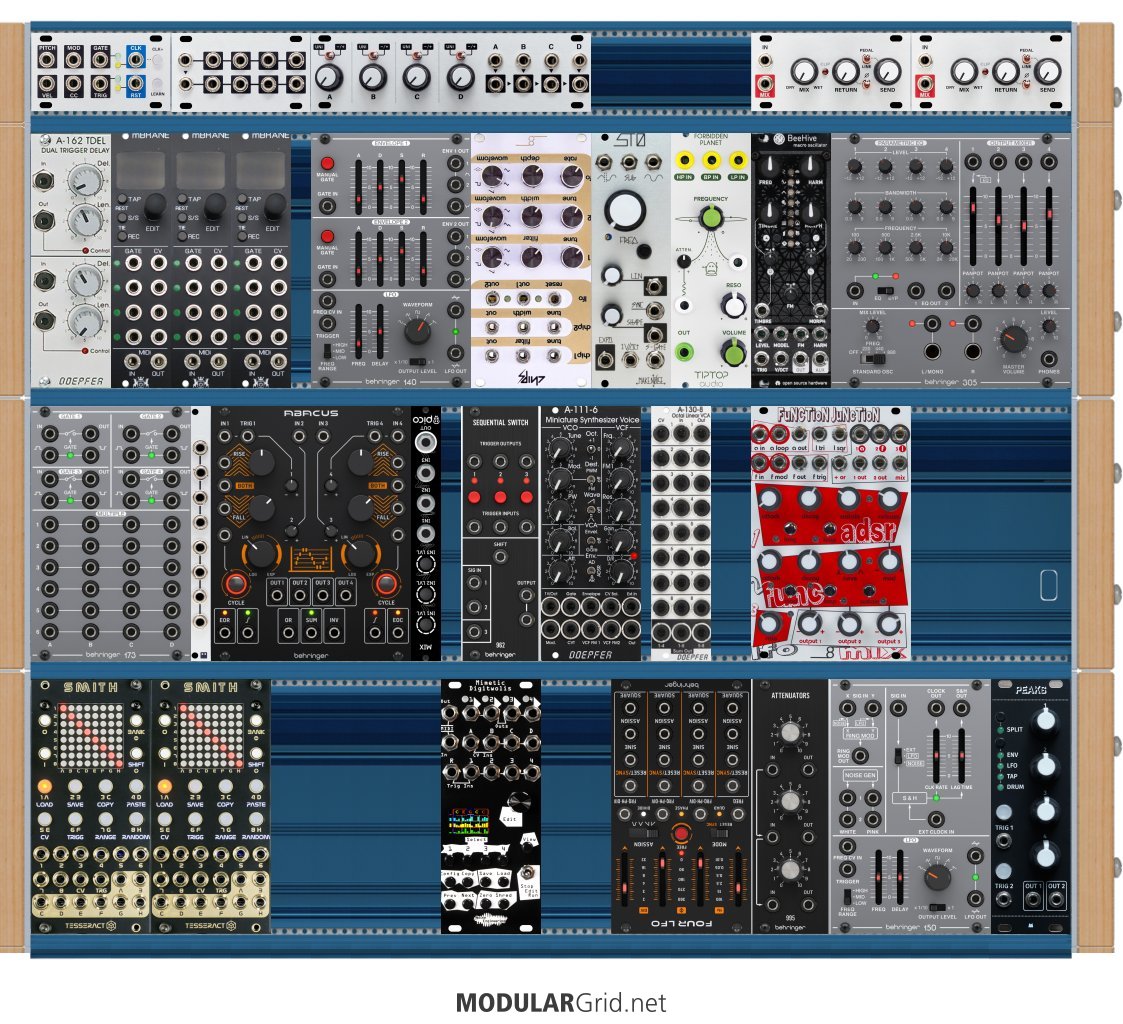Click the RESO knob on Forbidden Planet
This screenshot has height=1024, width=1123.
point(733,306)
